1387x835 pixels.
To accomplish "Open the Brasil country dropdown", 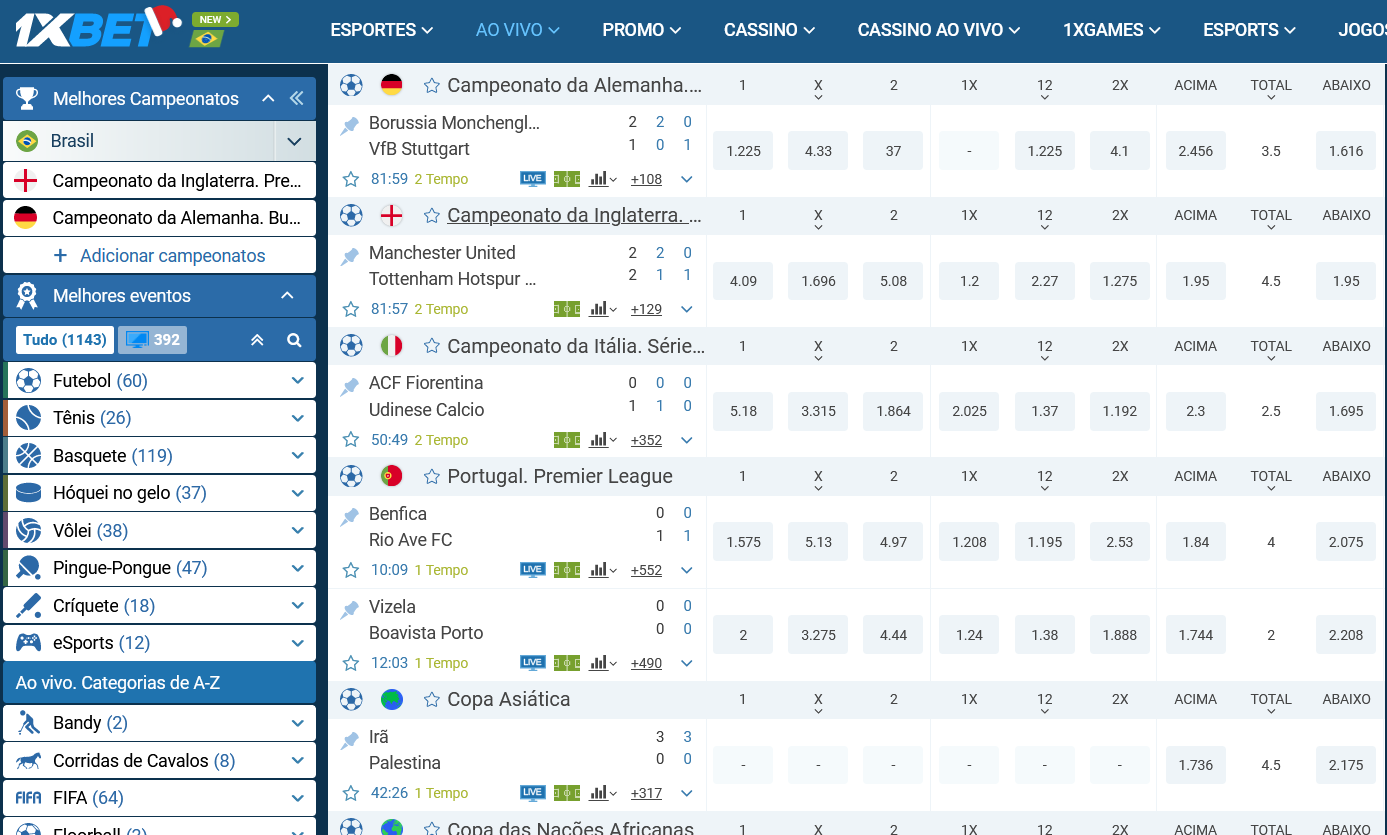I will [x=294, y=141].
